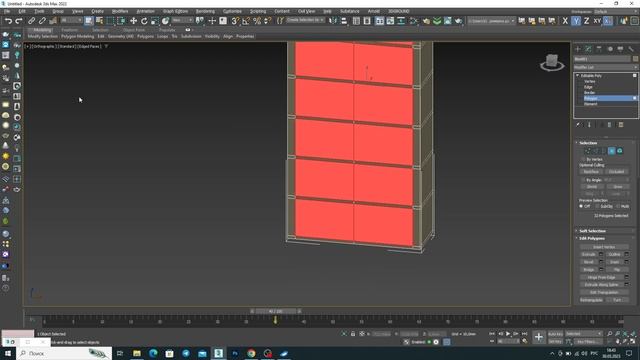
Task: Undo the last action in main toolbar
Action: click(8, 21)
